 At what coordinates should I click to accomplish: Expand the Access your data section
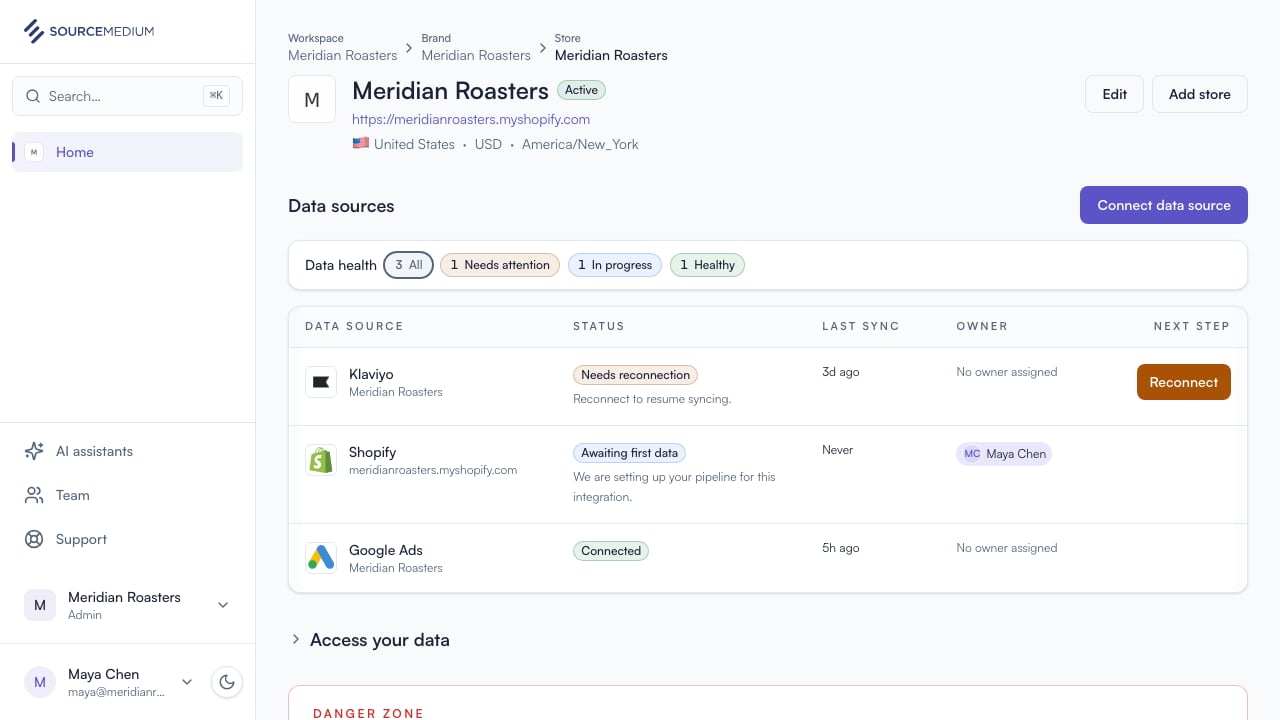coord(369,640)
